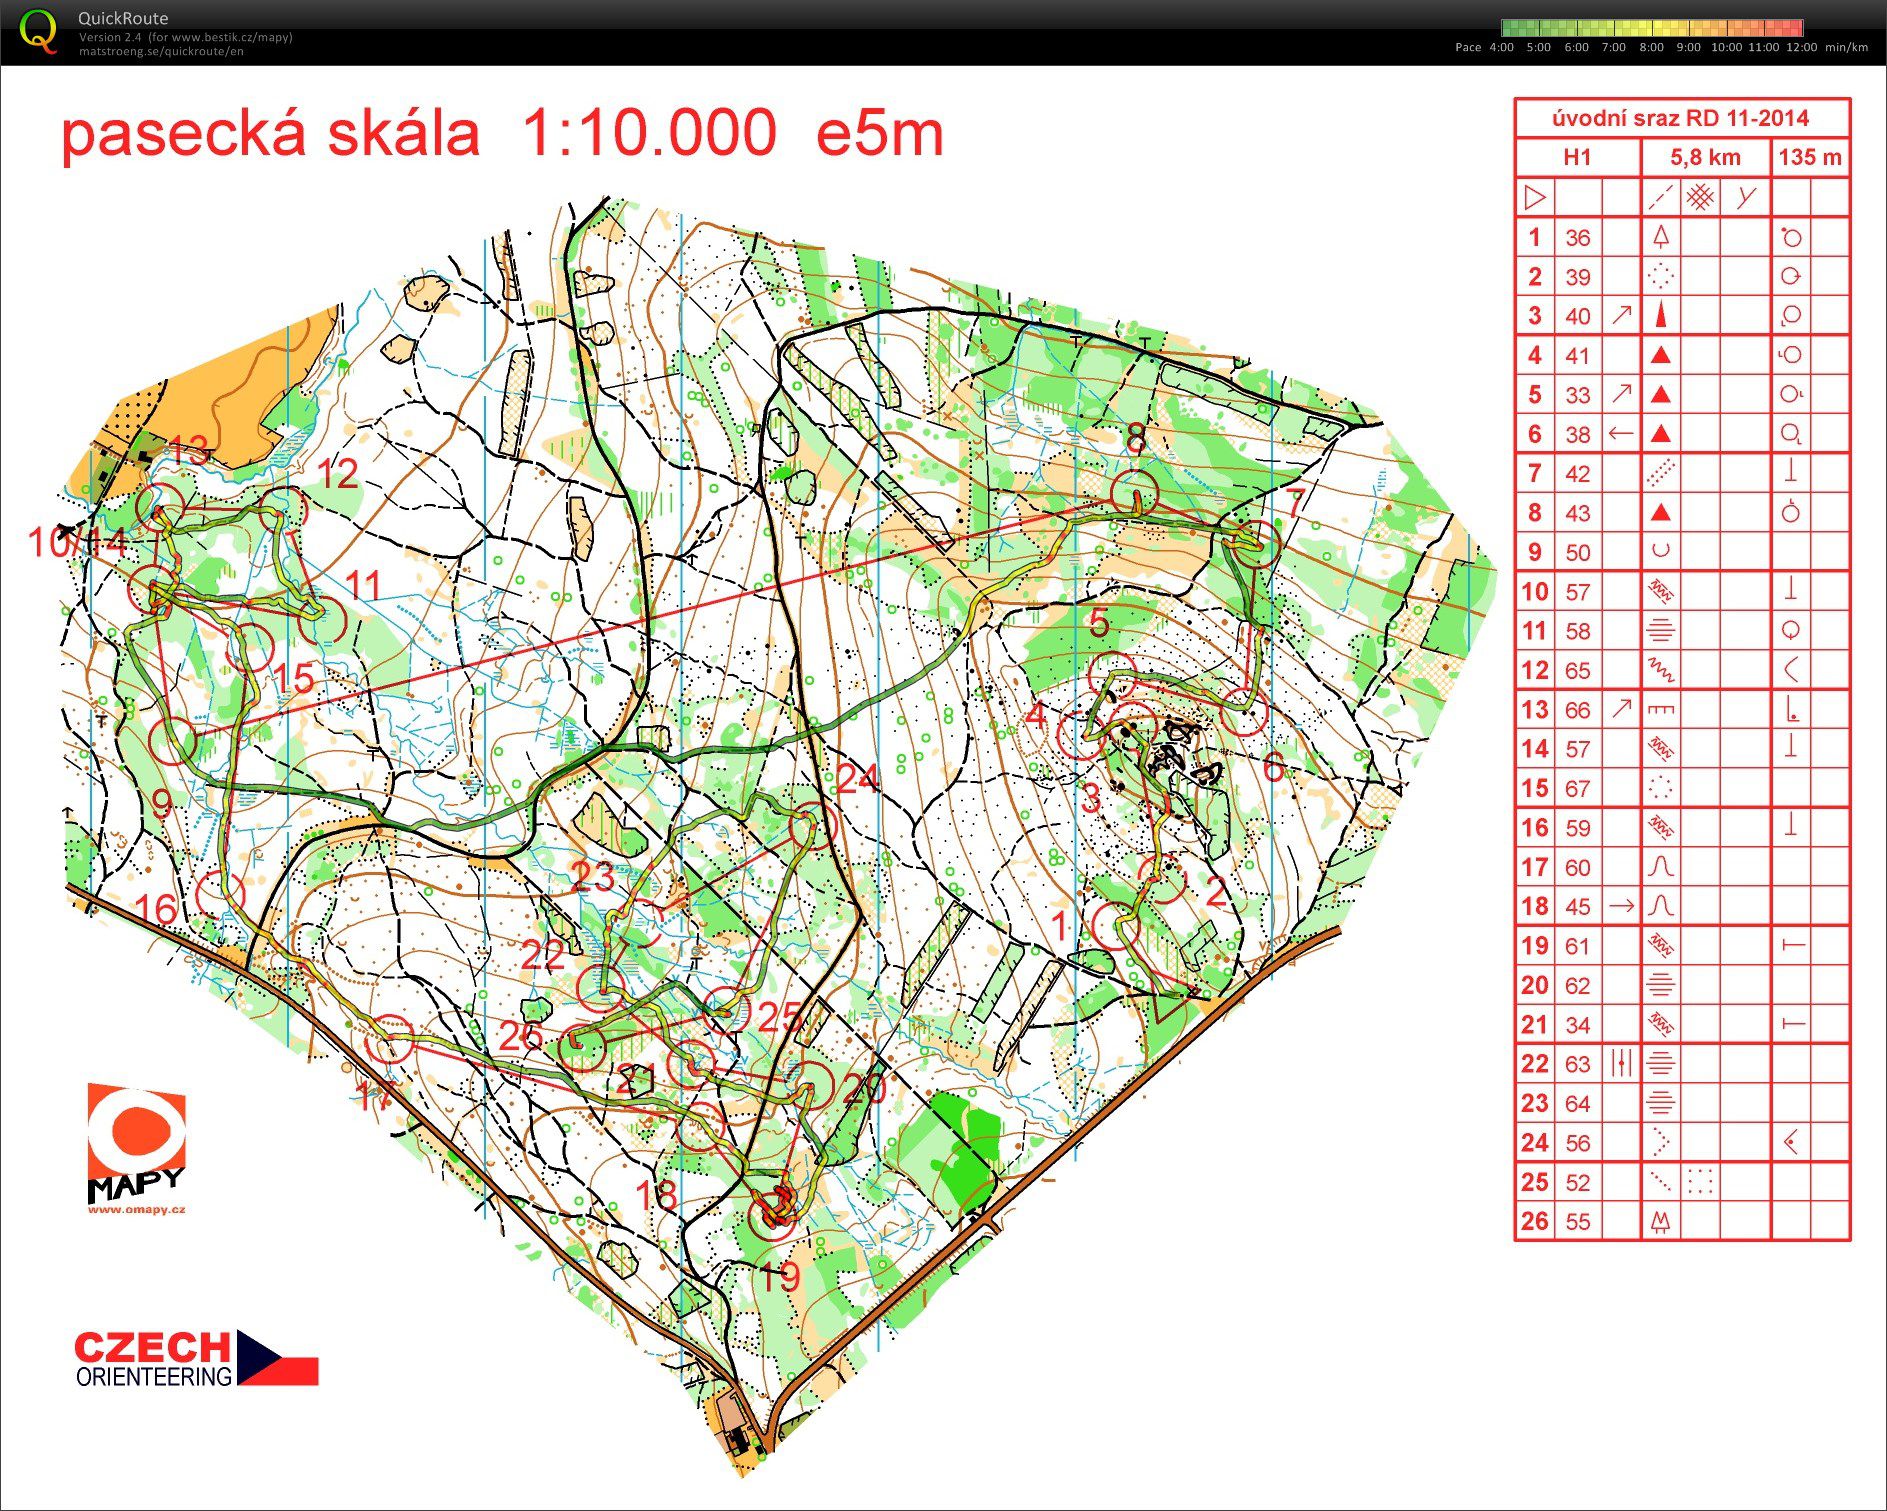1887x1511 pixels.
Task: Click the filled triangle symbol in control row 4
Action: [x=1660, y=355]
